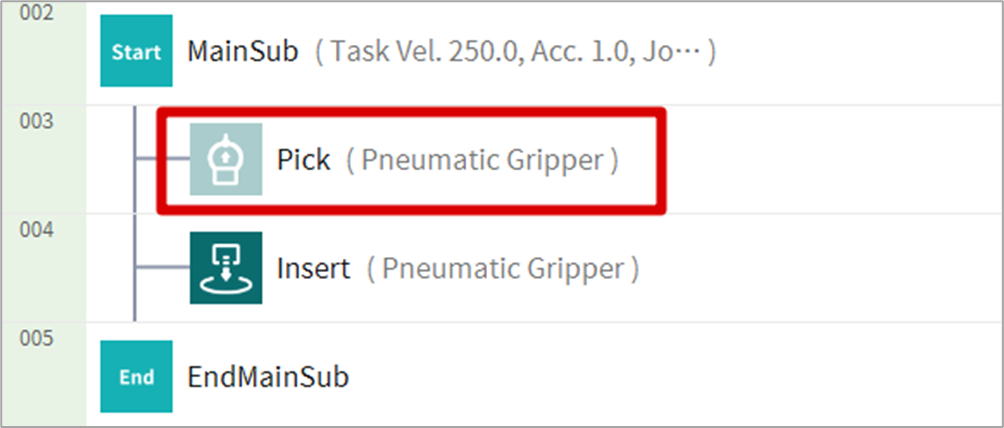Click line number 004

(37, 230)
